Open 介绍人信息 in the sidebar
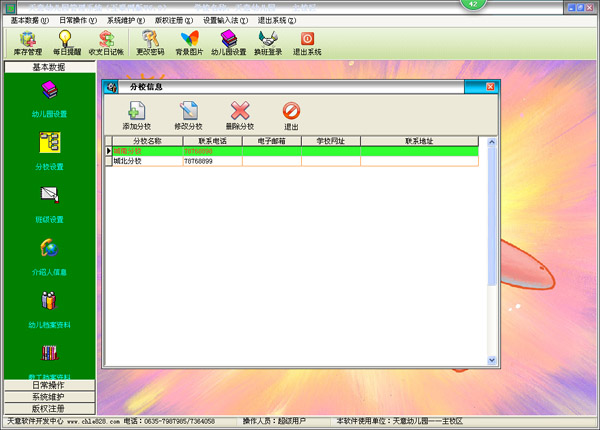Screen dimensions: 600x430 coord(48,252)
